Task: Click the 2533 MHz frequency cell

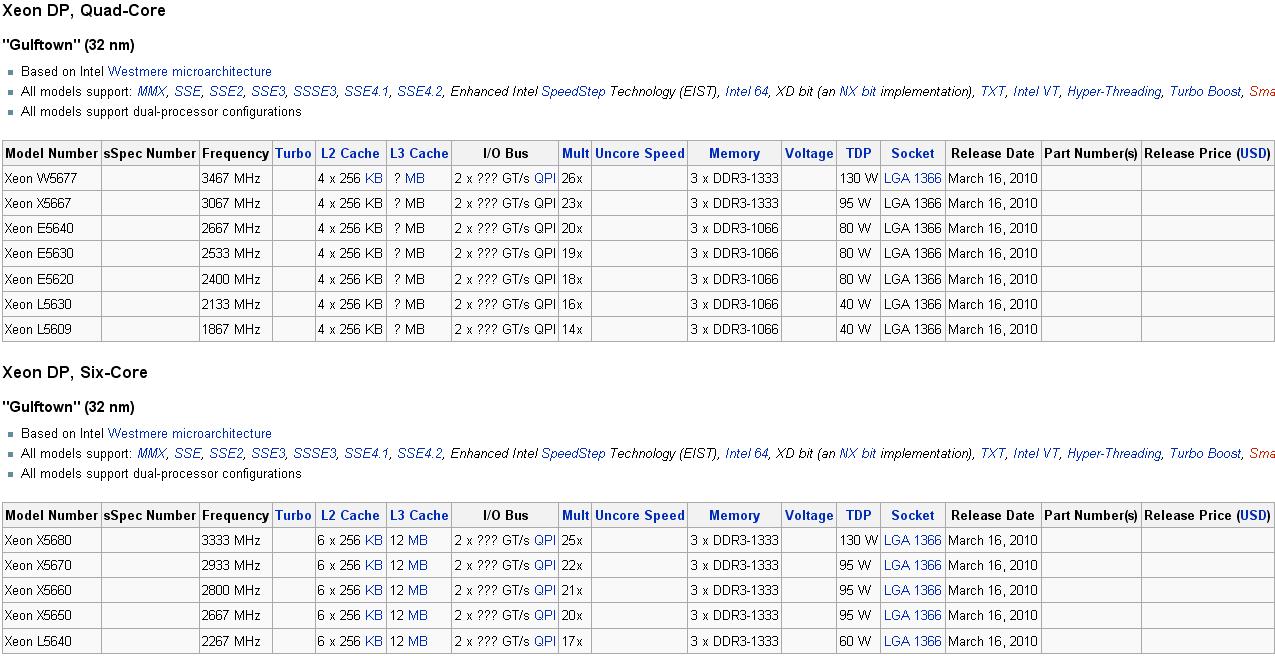Action: click(235, 254)
